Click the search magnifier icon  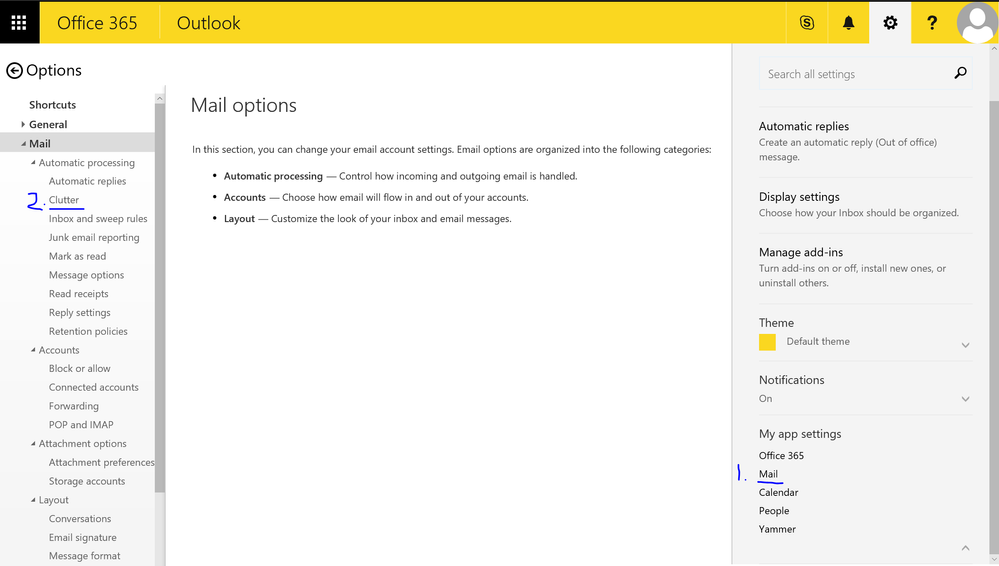pyautogui.click(x=960, y=73)
